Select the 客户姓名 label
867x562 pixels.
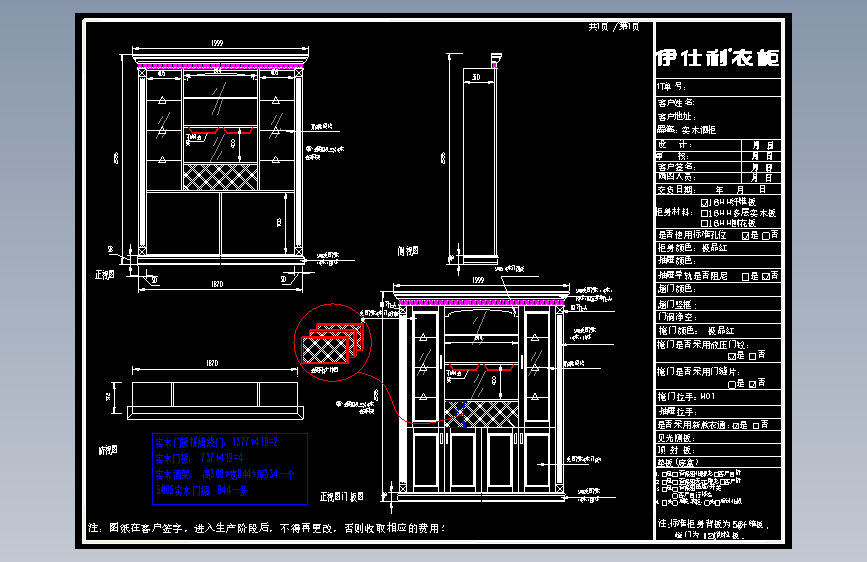[676, 103]
